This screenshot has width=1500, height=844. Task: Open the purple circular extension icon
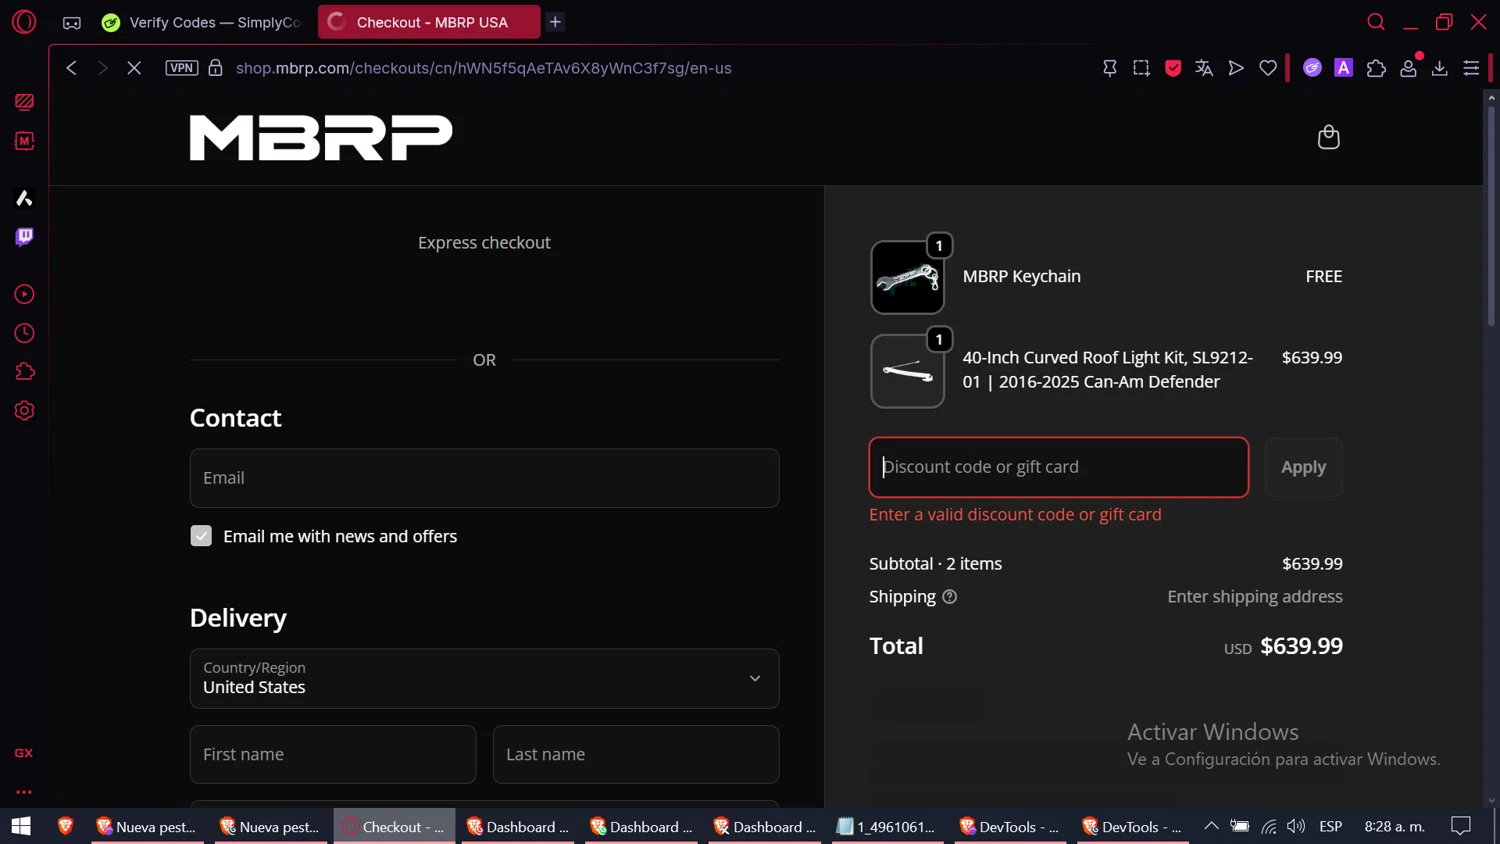1312,68
